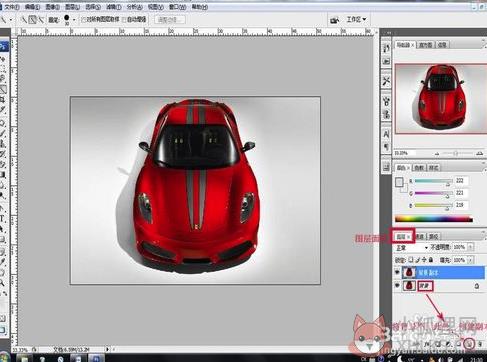This screenshot has width=487, height=362.
Task: Open the brush size picker arrow
Action: click(74, 20)
